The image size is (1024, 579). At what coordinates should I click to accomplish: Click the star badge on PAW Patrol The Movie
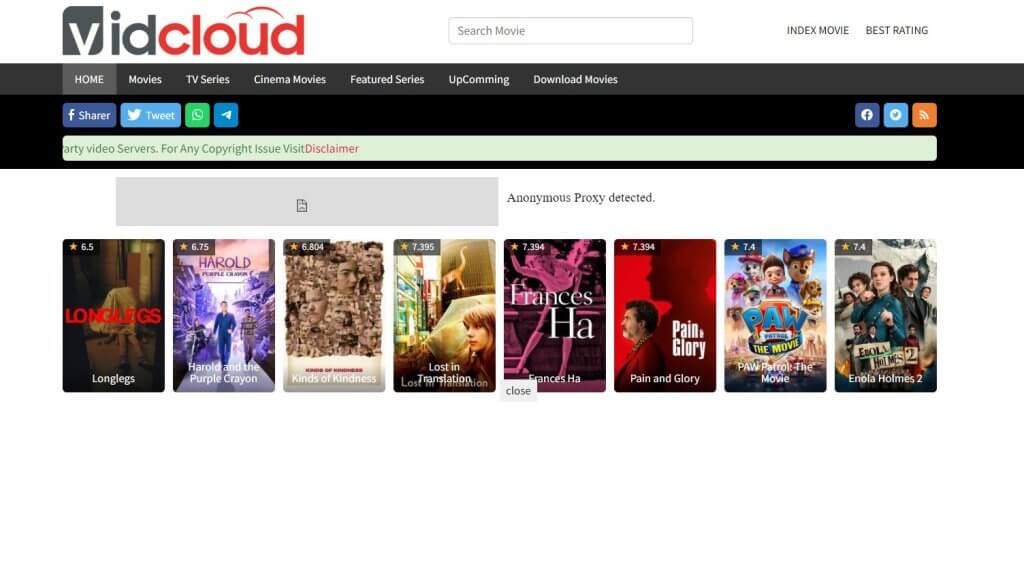742,245
